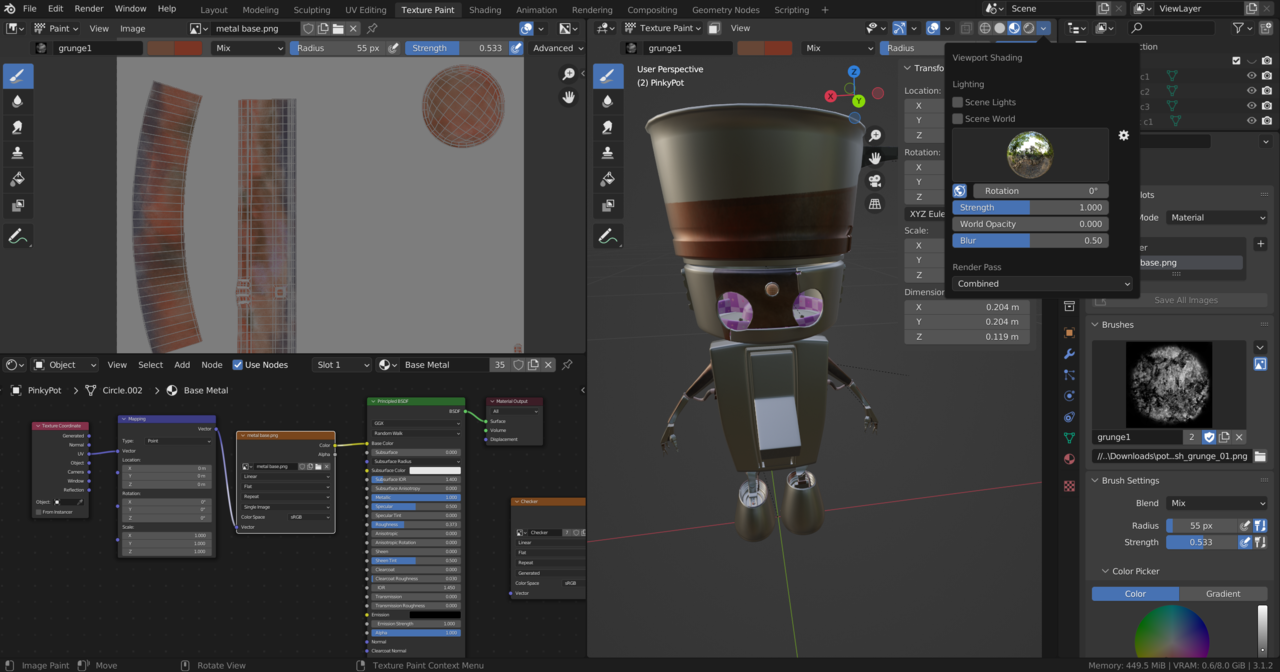
Task: Click the pan hand icon in the image editor
Action: [x=569, y=97]
